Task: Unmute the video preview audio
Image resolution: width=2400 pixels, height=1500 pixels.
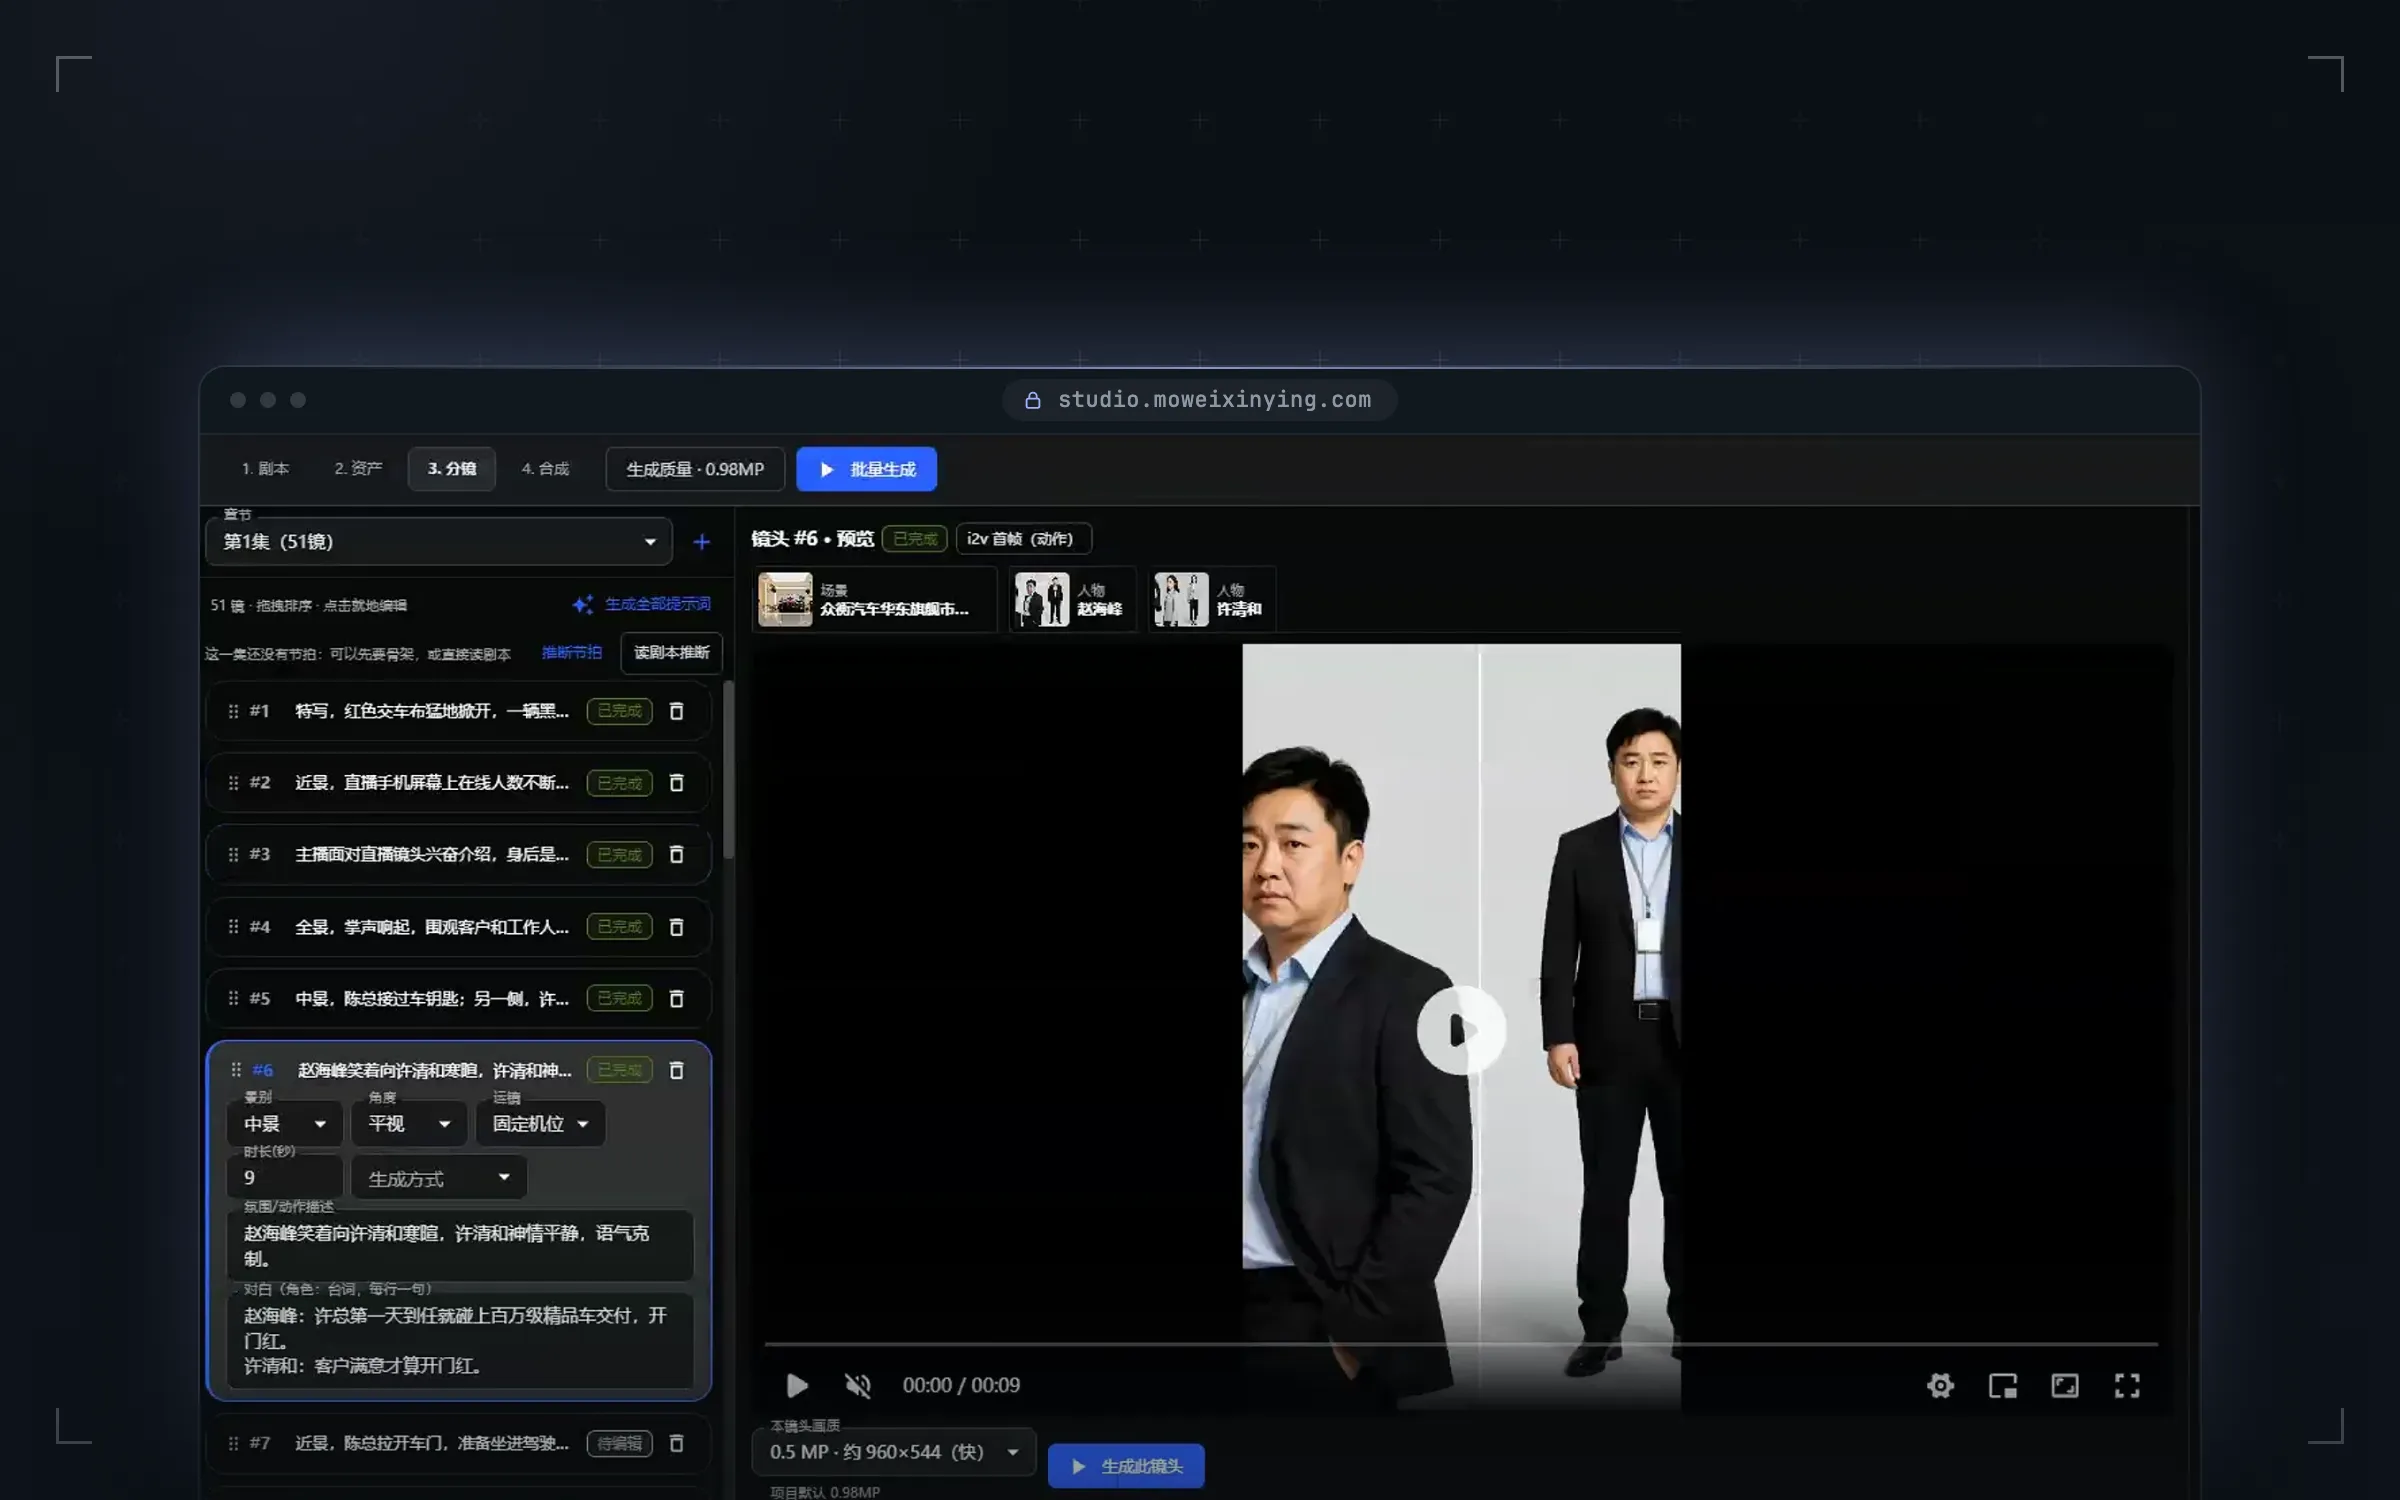Action: click(858, 1385)
